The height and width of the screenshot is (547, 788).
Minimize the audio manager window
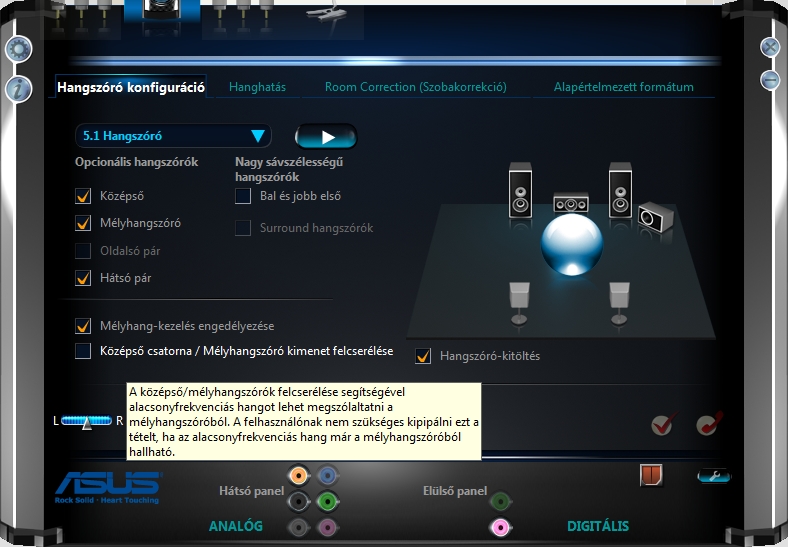[770, 79]
